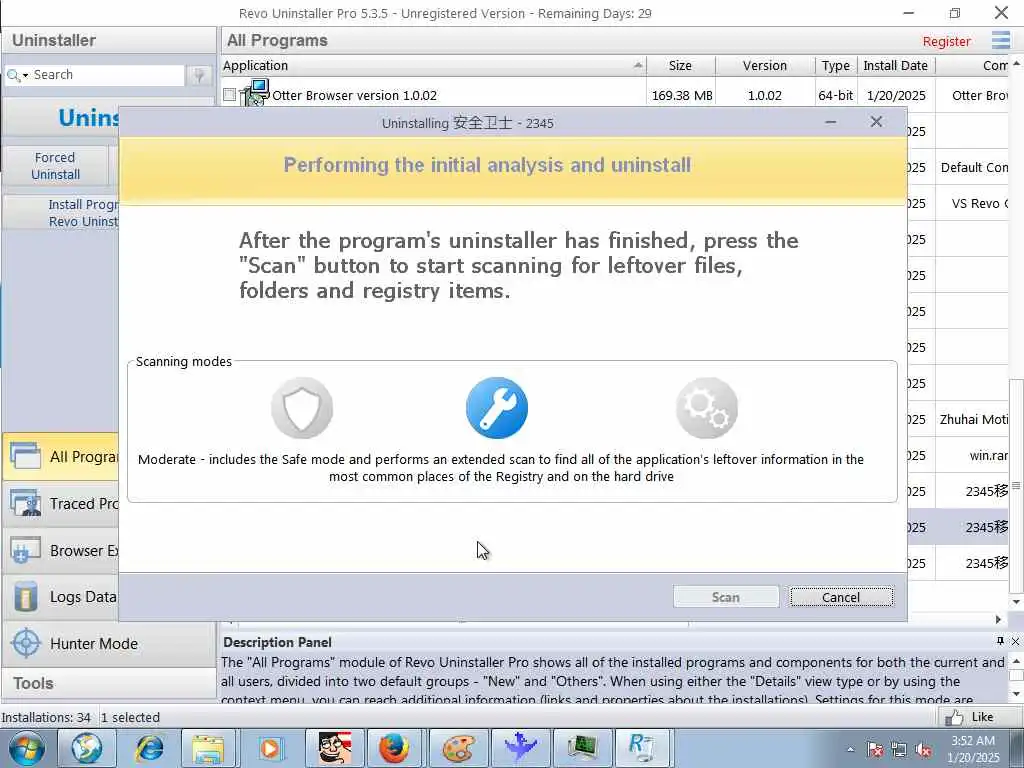Image resolution: width=1024 pixels, height=768 pixels.
Task: Open the action center flag tray icon
Action: (875, 750)
